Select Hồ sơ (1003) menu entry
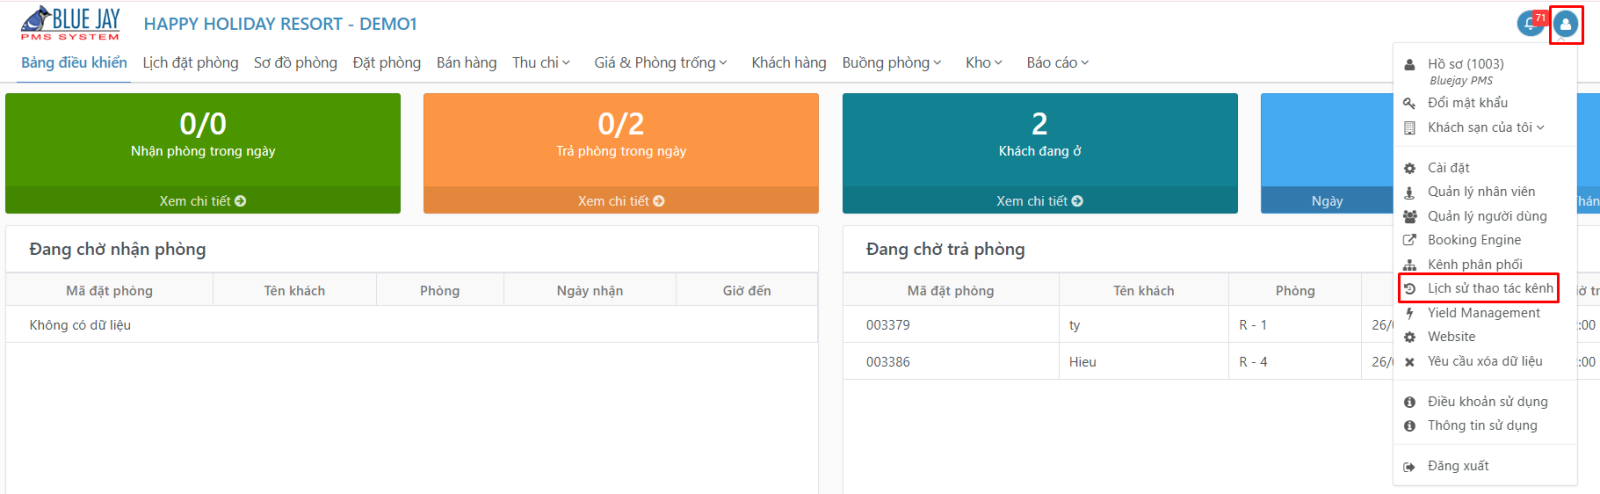The width and height of the screenshot is (1600, 494). click(x=1465, y=64)
